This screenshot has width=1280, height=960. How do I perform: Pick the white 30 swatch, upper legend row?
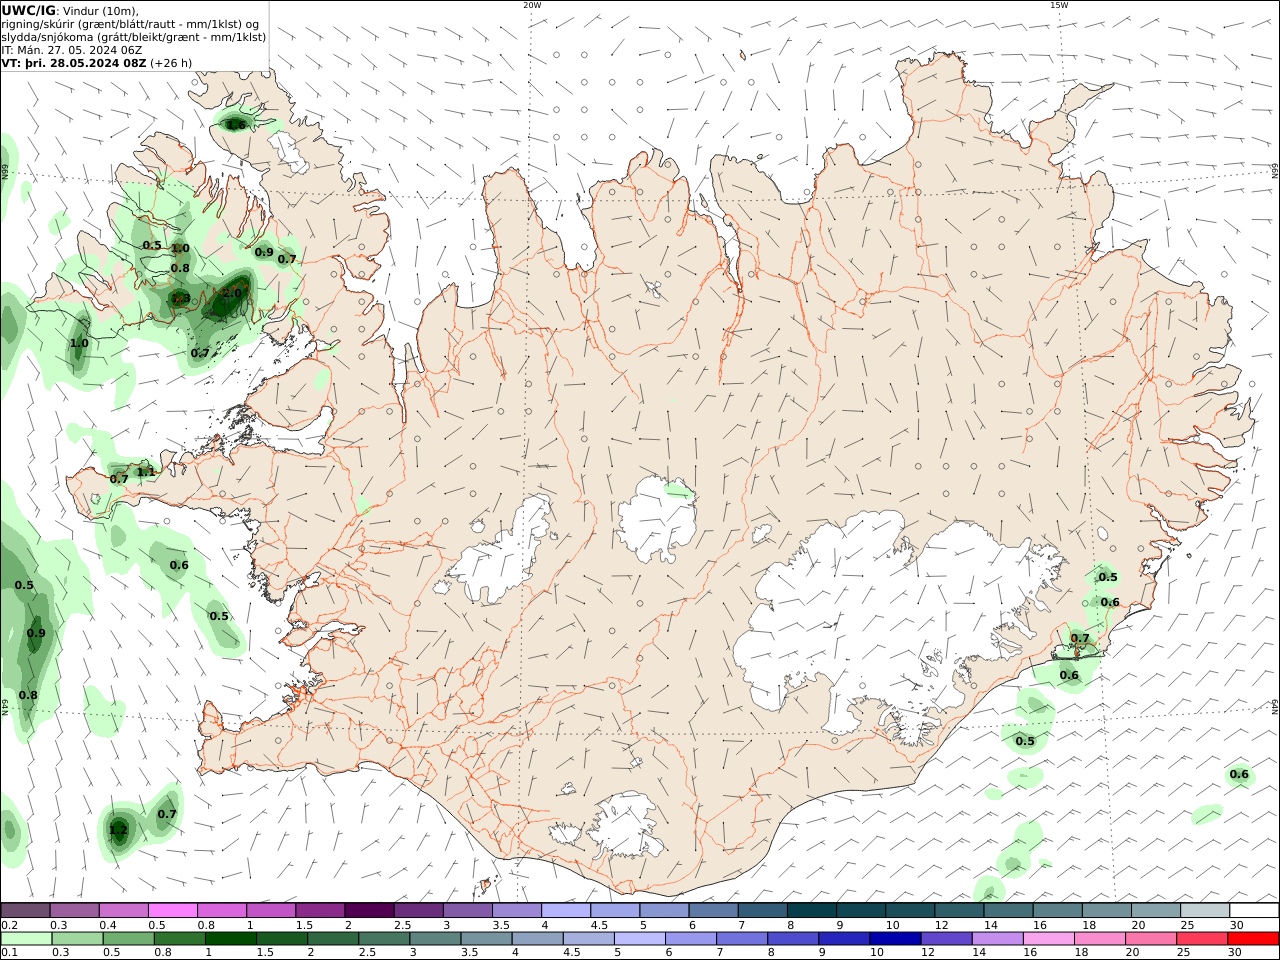pyautogui.click(x=1254, y=910)
